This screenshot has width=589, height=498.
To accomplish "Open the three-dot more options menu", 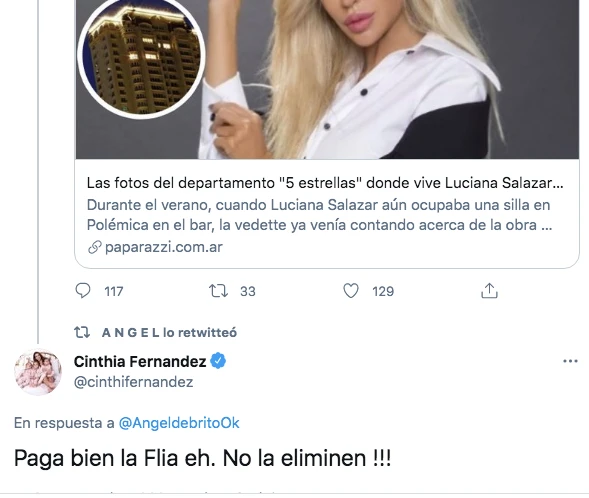I will tap(570, 361).
